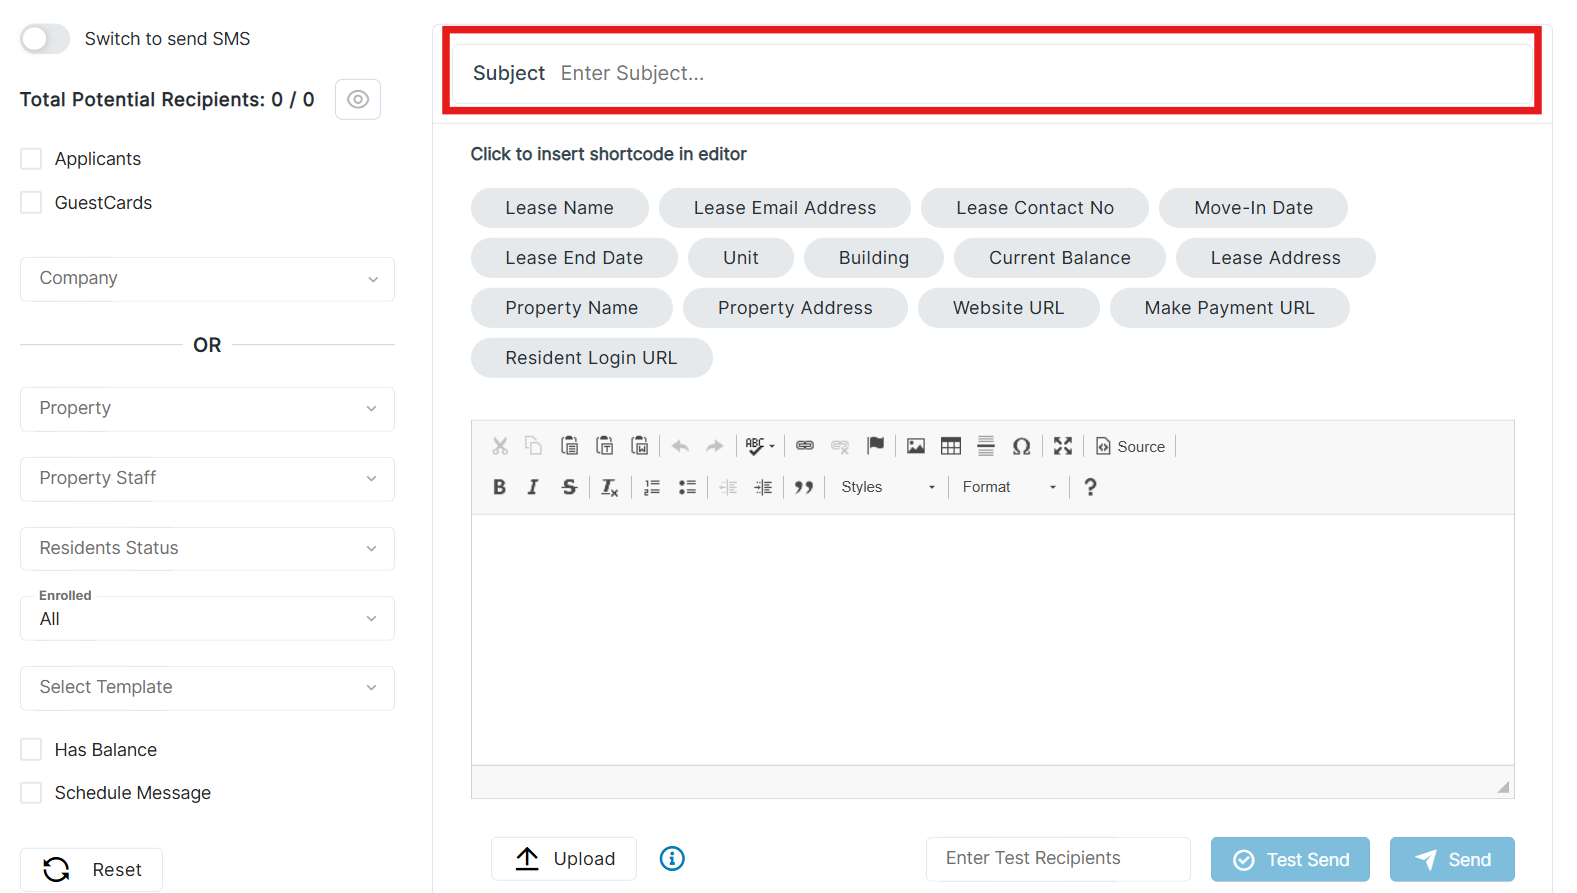The width and height of the screenshot is (1577, 893).
Task: Insert an image using the editor toolbar
Action: click(x=915, y=446)
